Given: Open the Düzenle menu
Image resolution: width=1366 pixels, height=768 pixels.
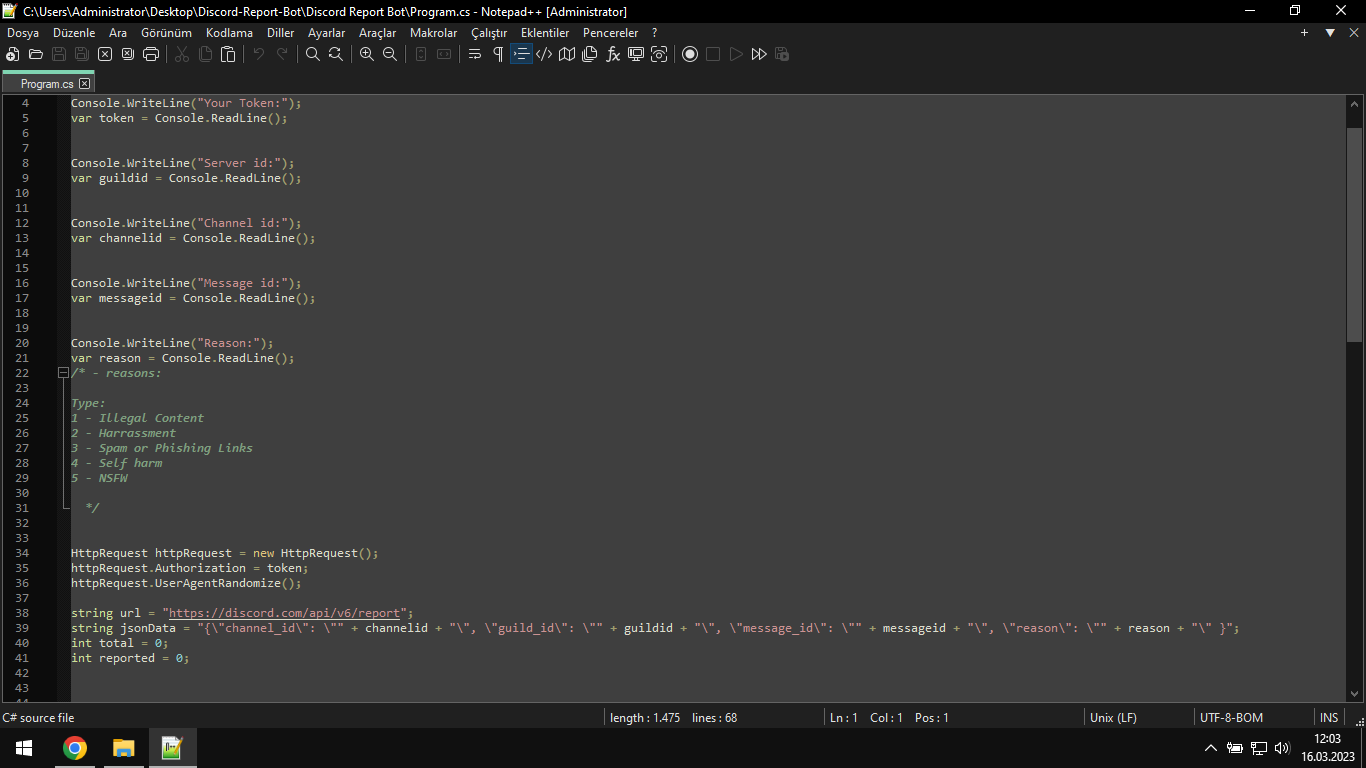Looking at the screenshot, I should tap(74, 33).
